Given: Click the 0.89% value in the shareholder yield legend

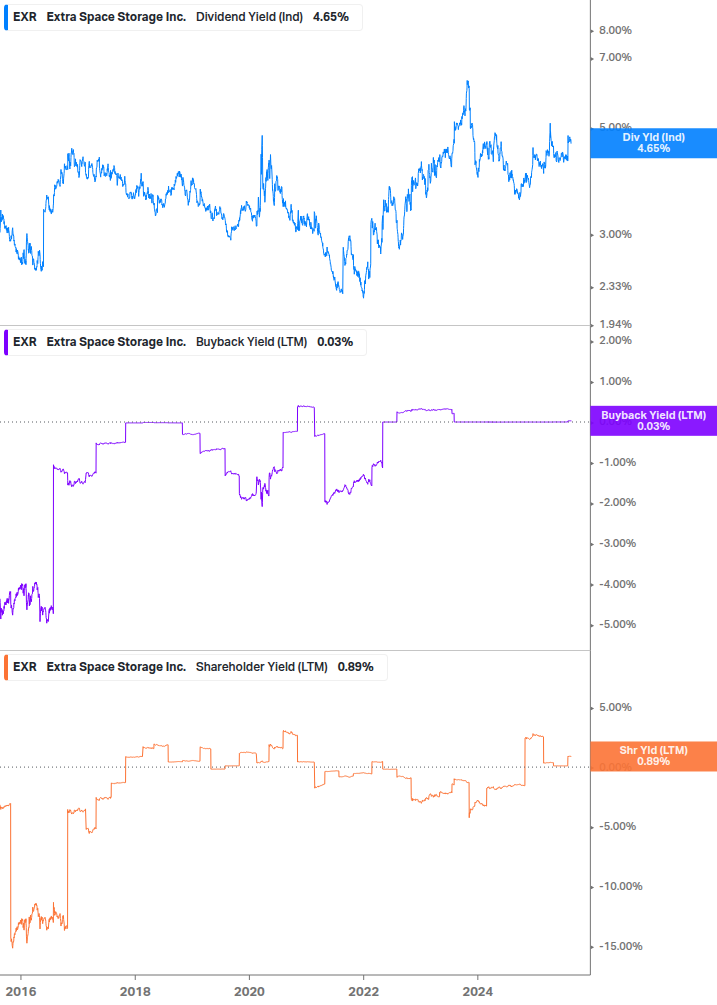Looking at the screenshot, I should coord(356,667).
